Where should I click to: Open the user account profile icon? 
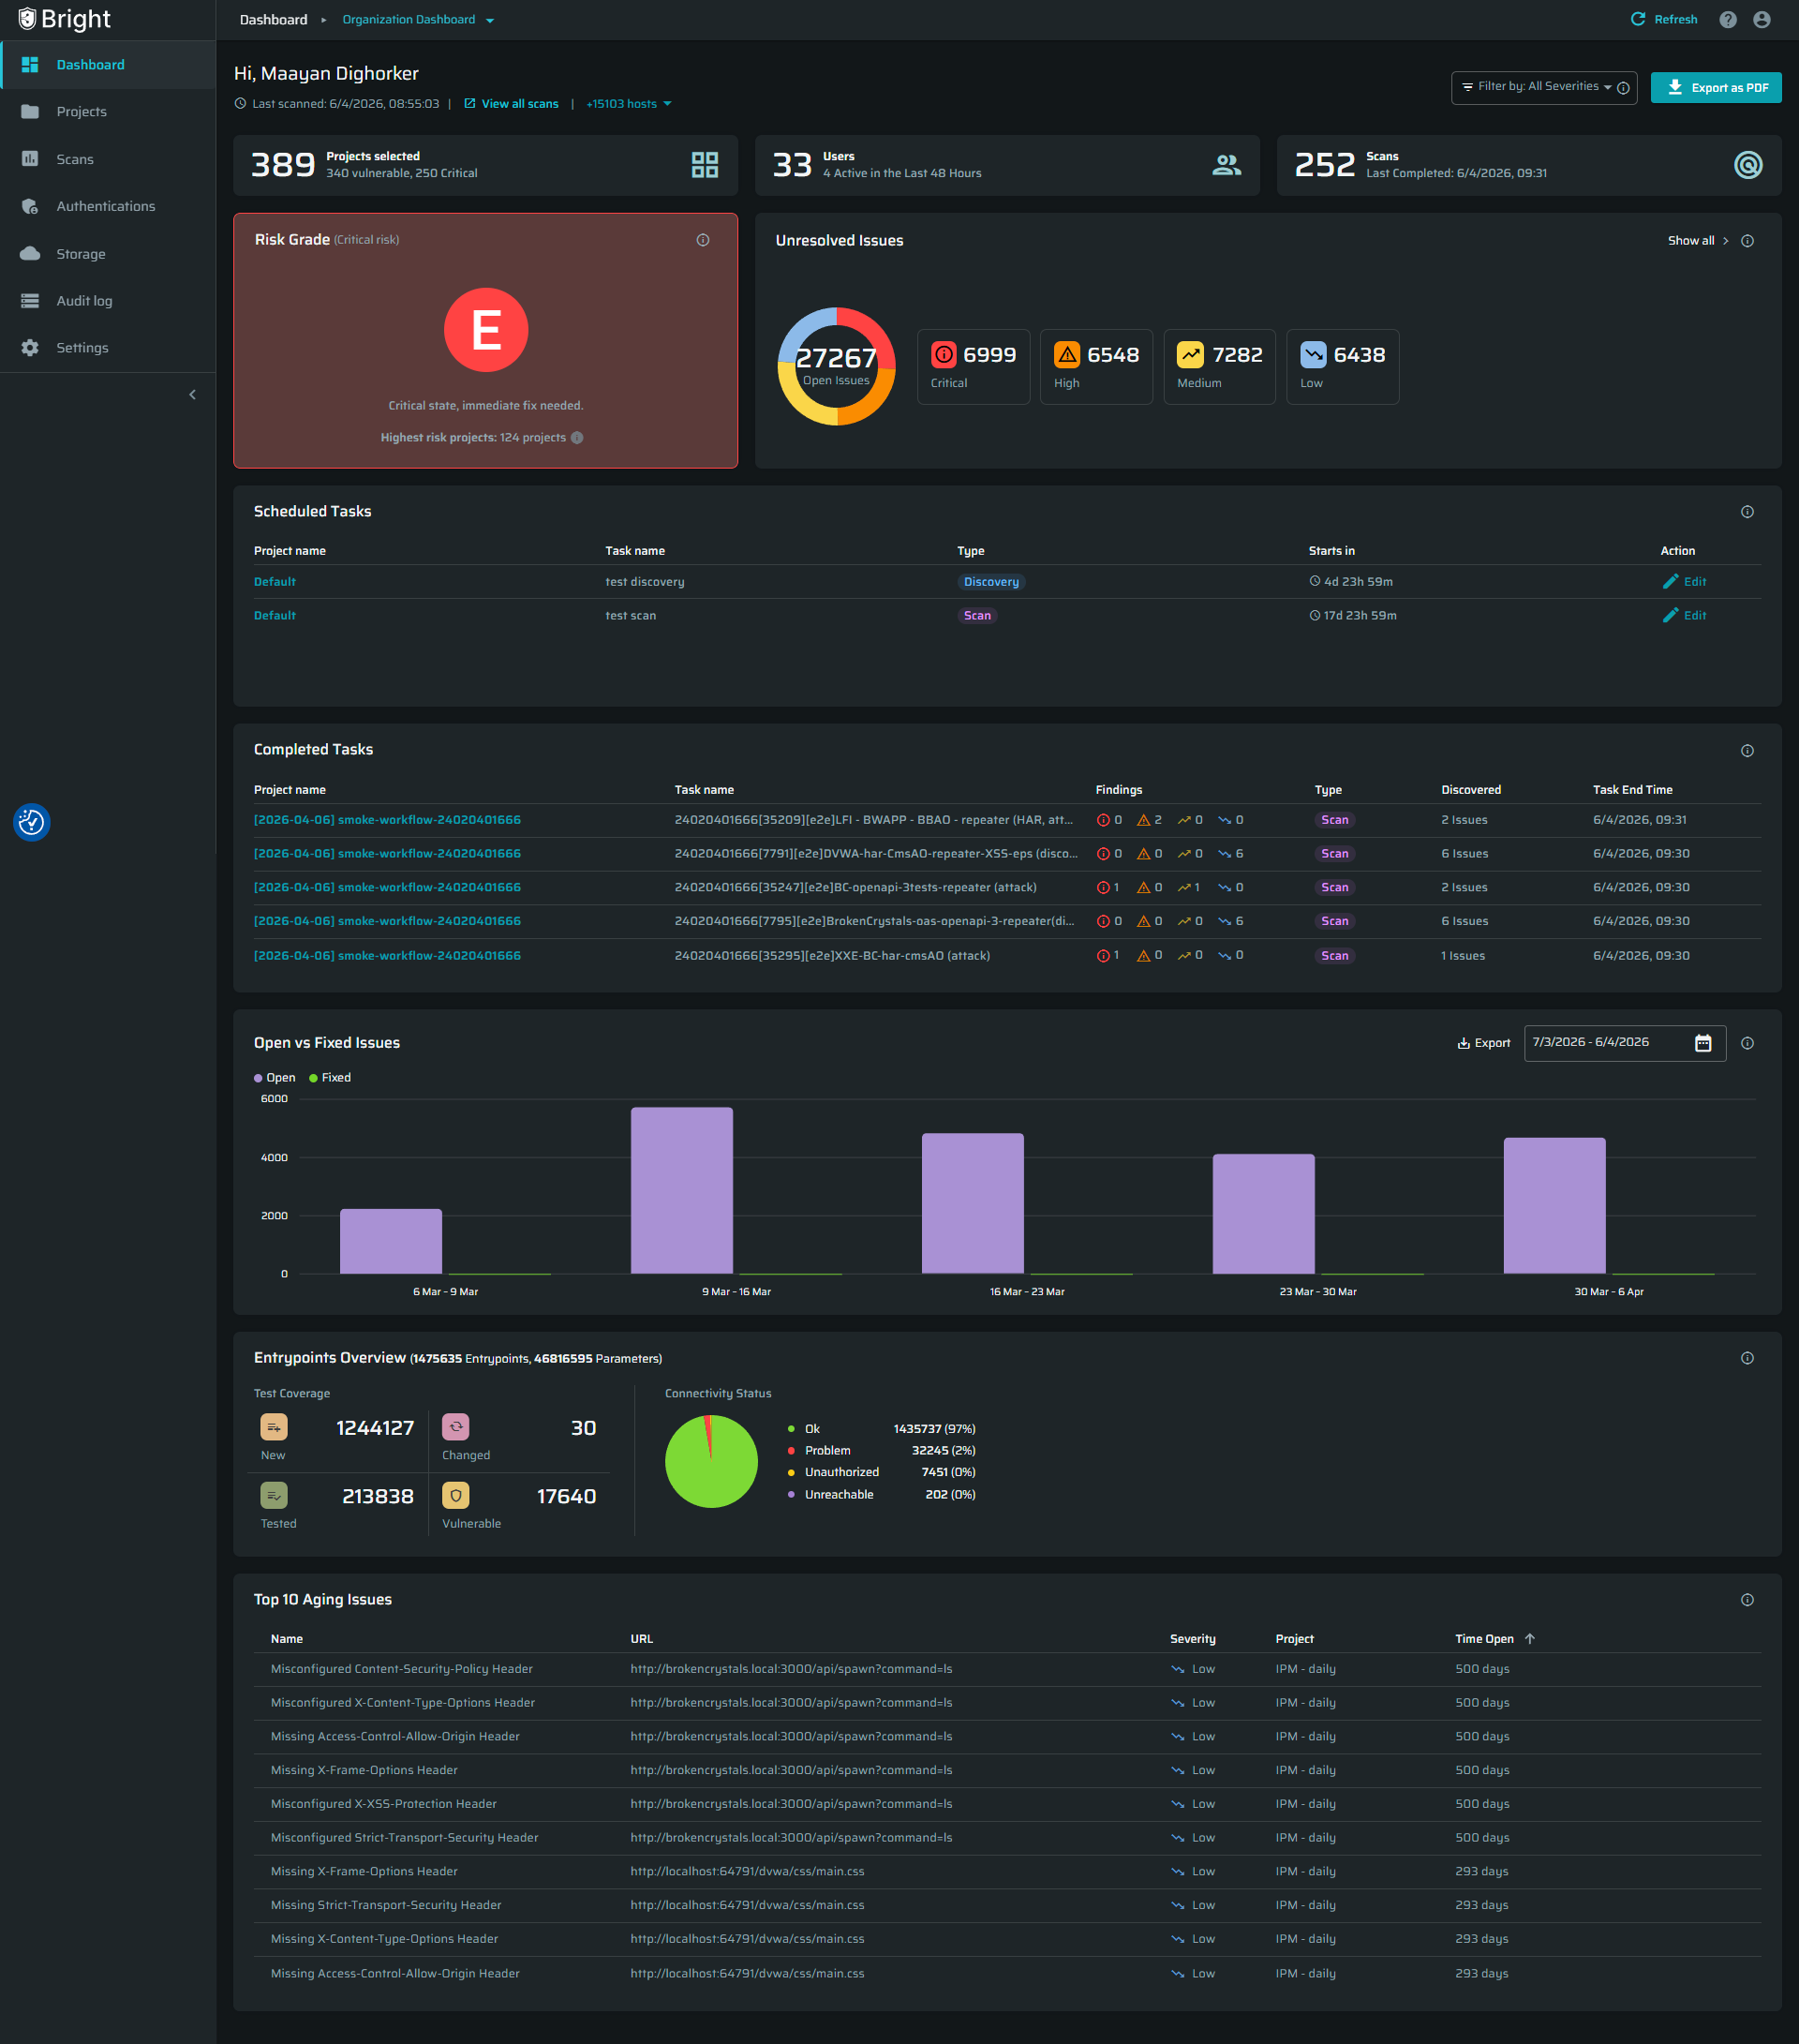point(1761,20)
